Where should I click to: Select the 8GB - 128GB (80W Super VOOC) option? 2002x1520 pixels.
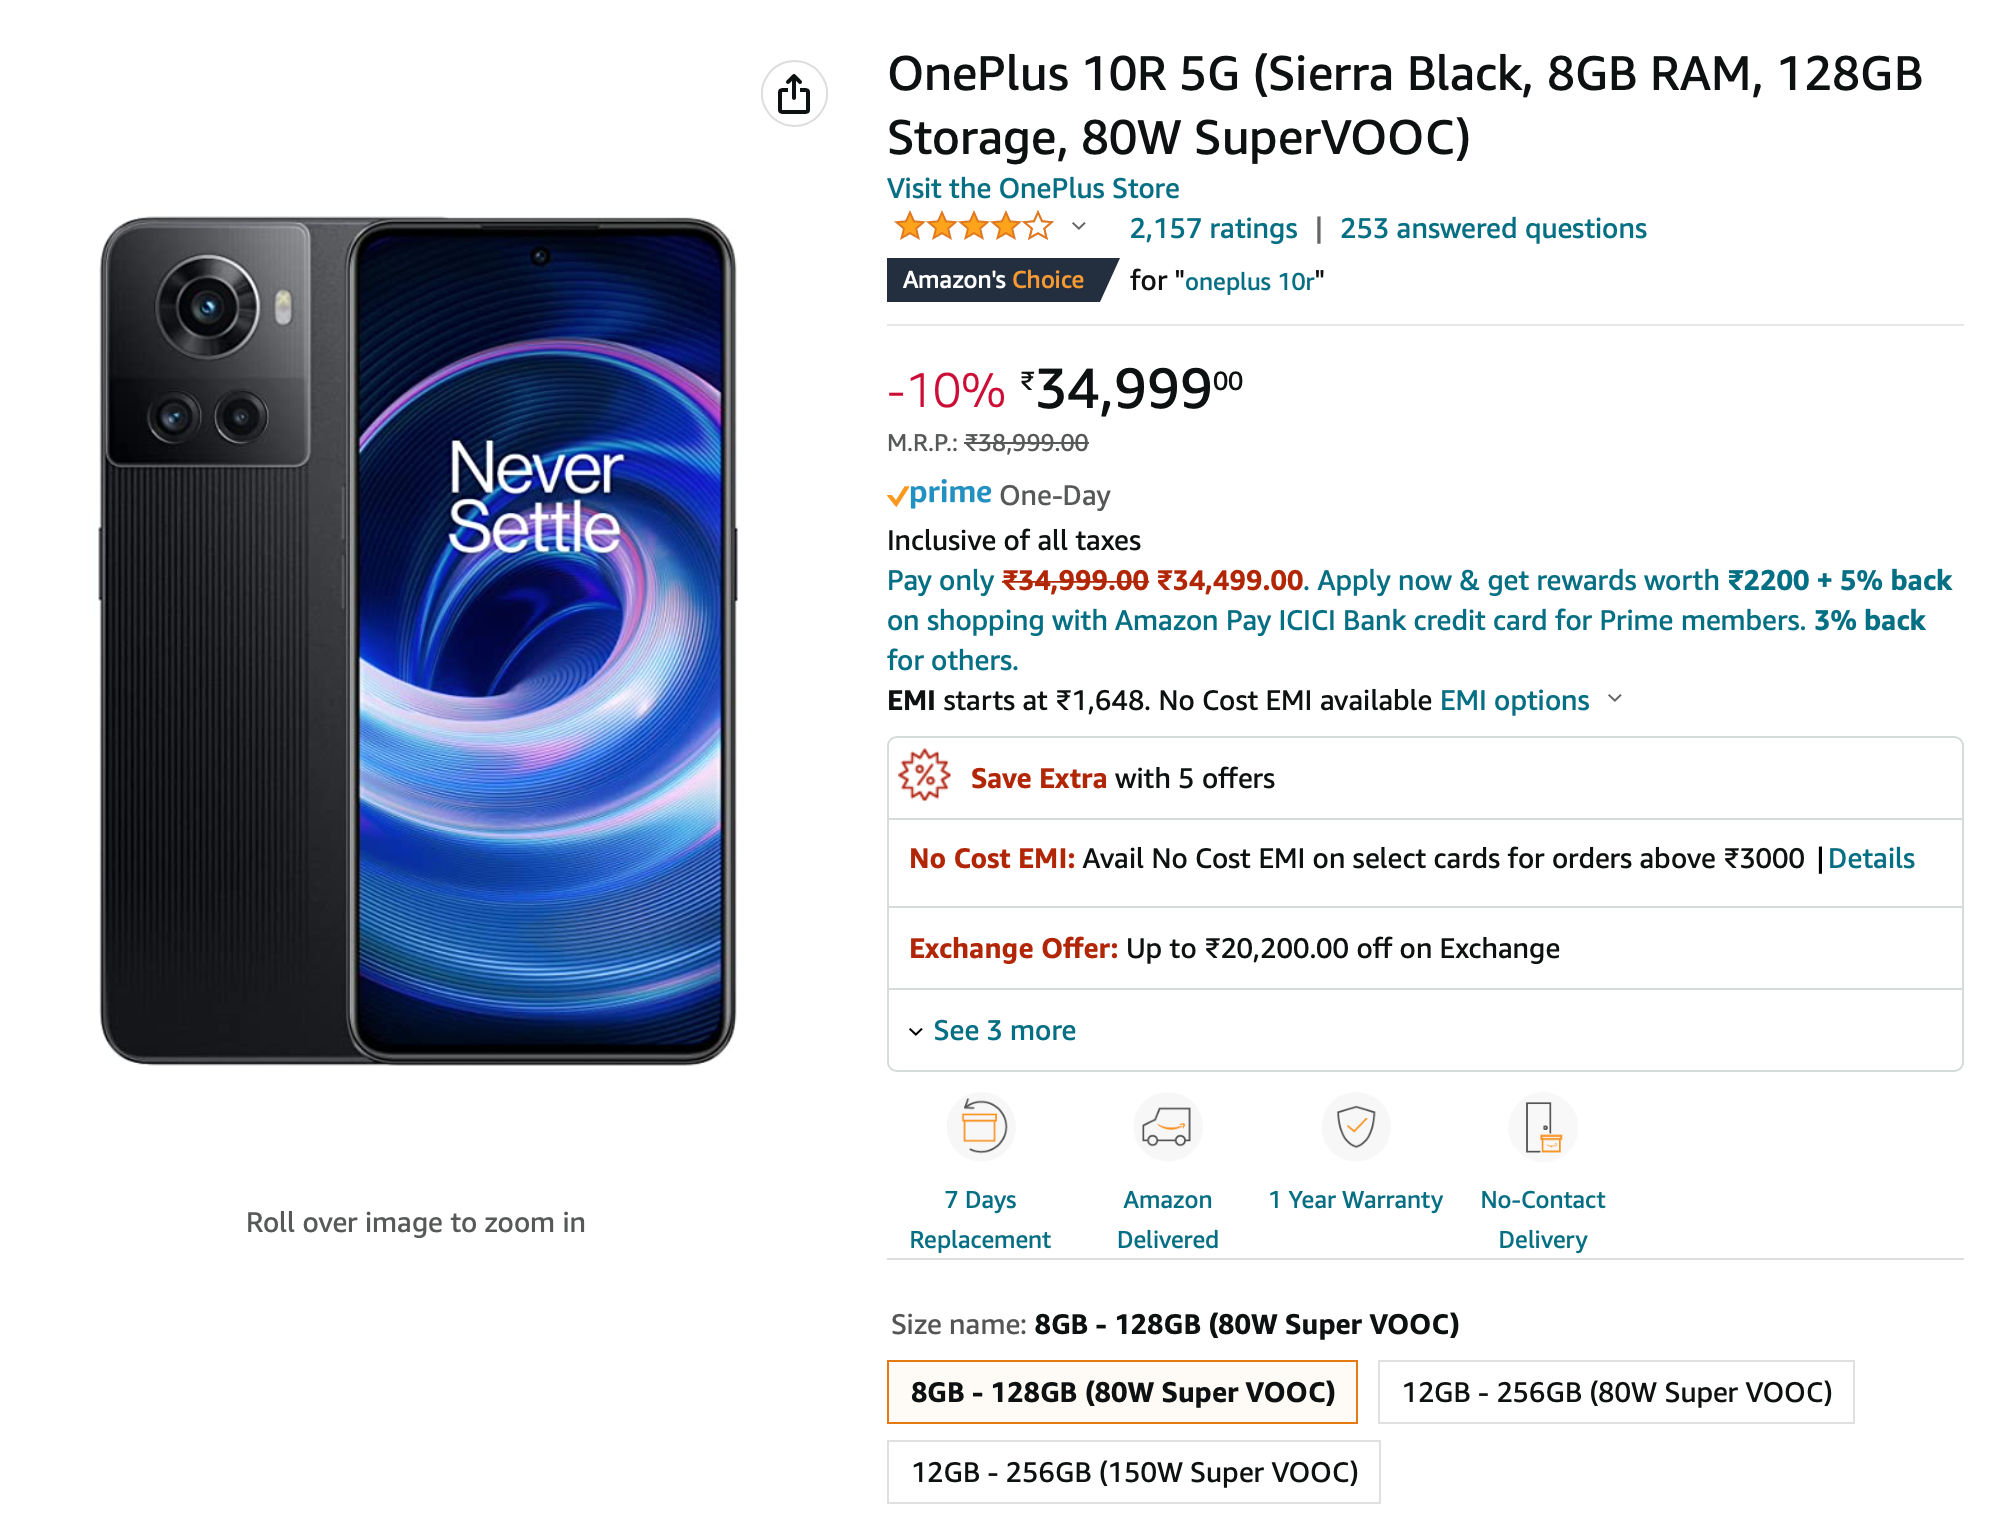(1122, 1391)
